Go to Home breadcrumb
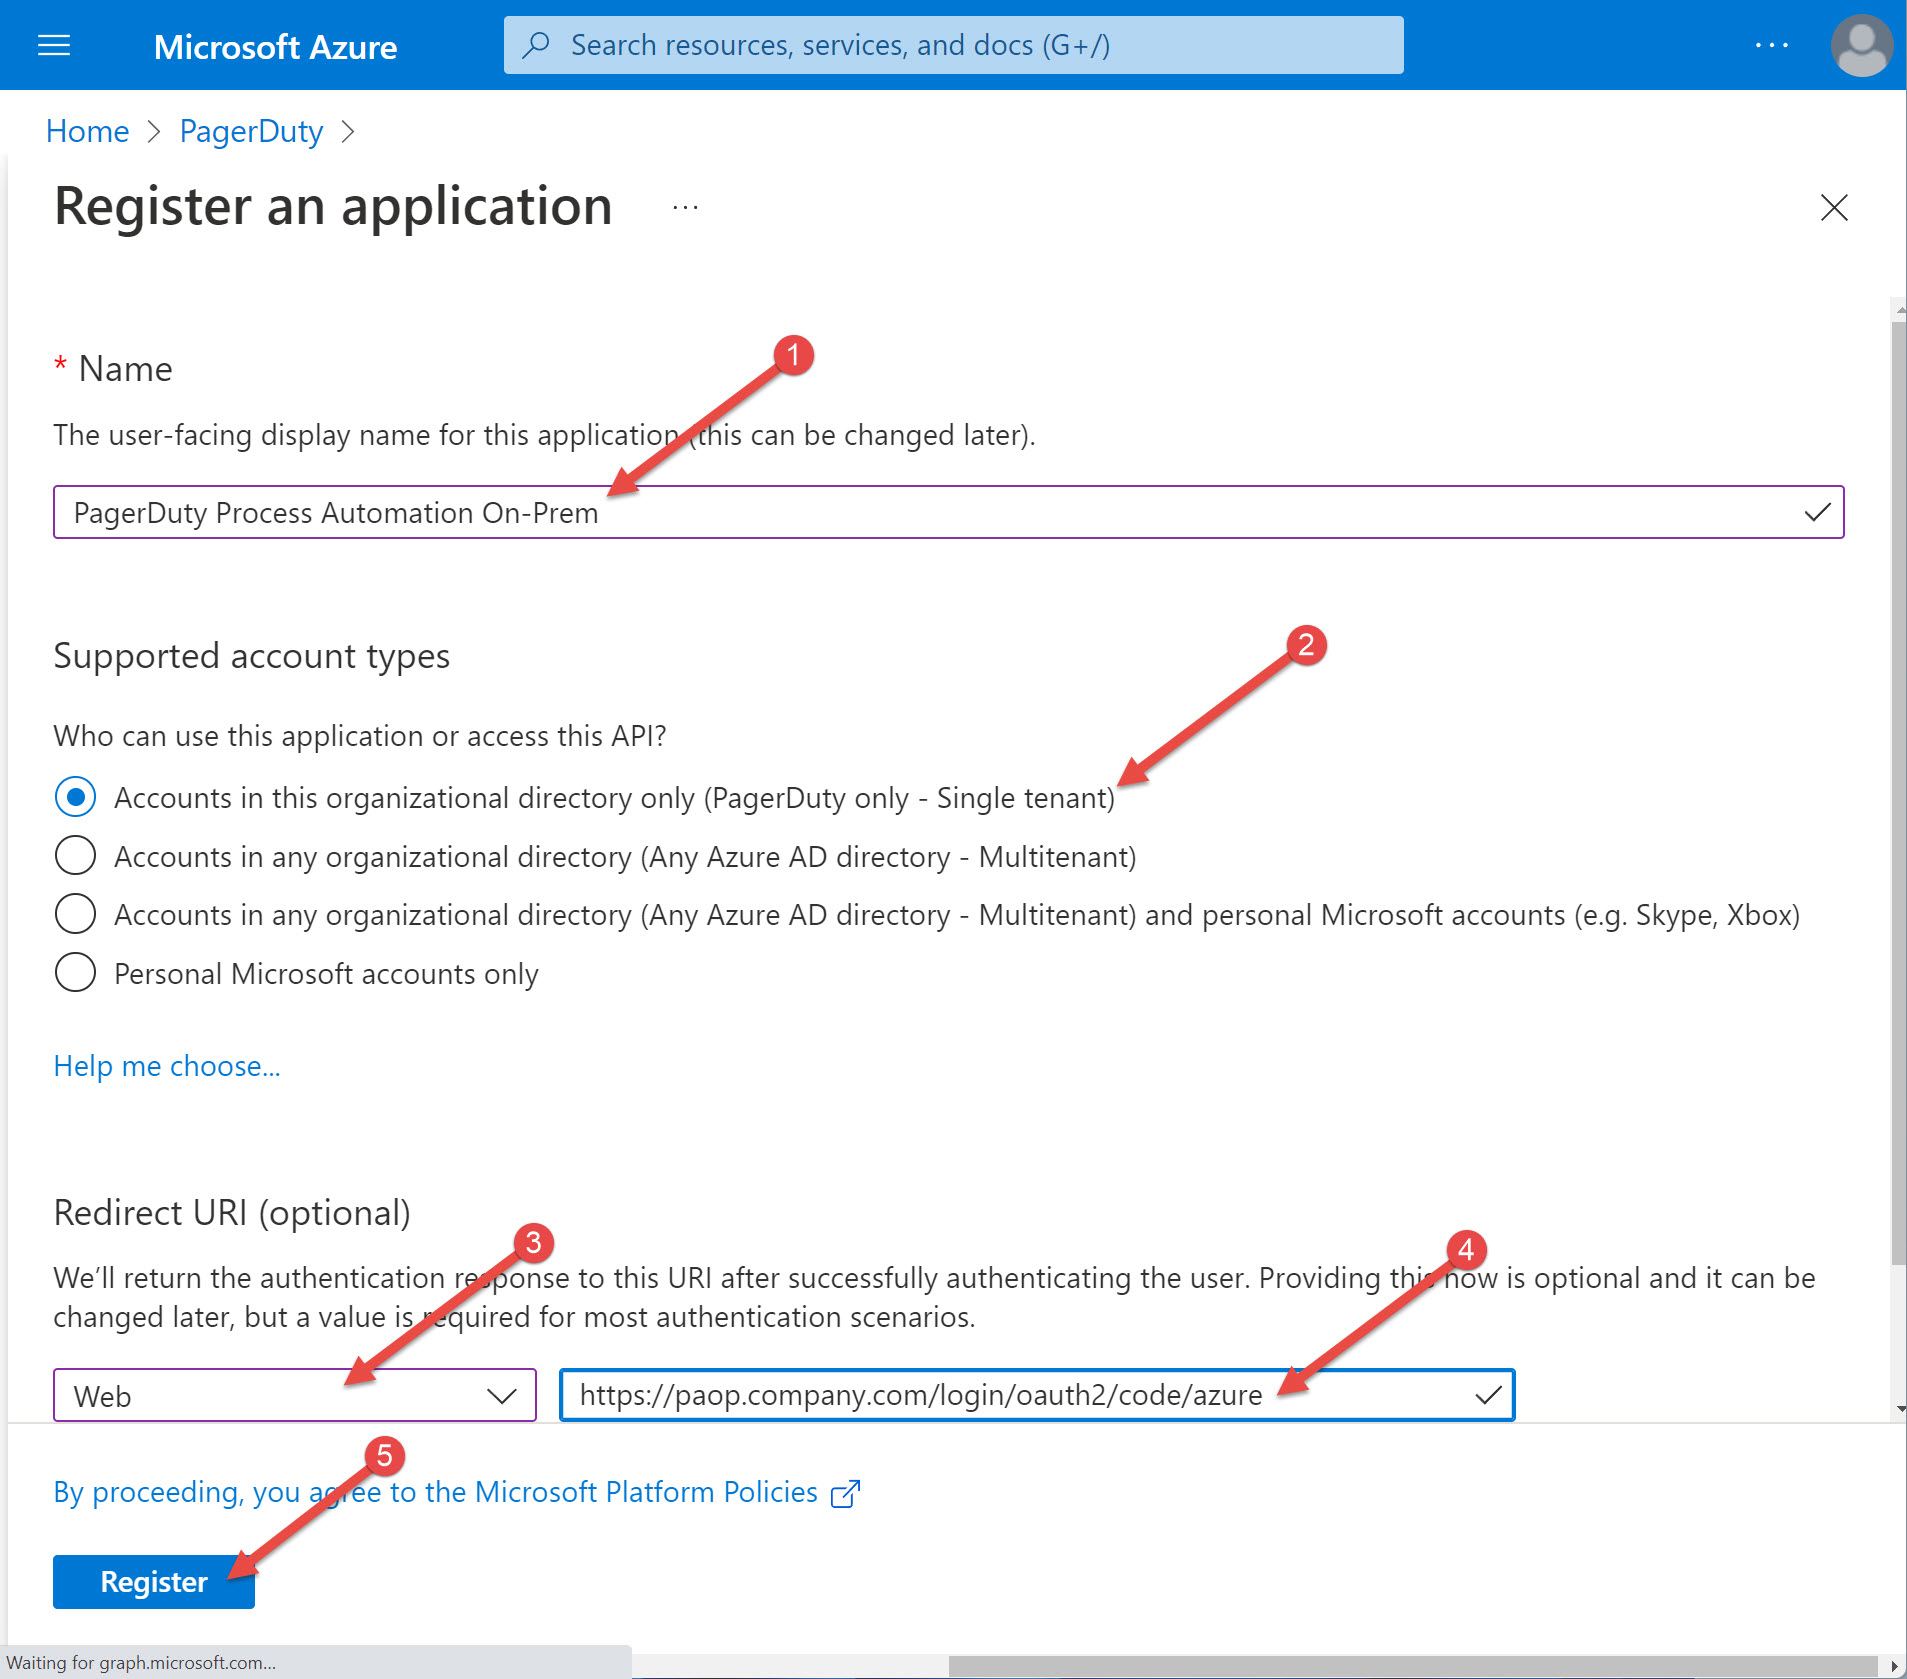This screenshot has height=1679, width=1907. (x=88, y=131)
